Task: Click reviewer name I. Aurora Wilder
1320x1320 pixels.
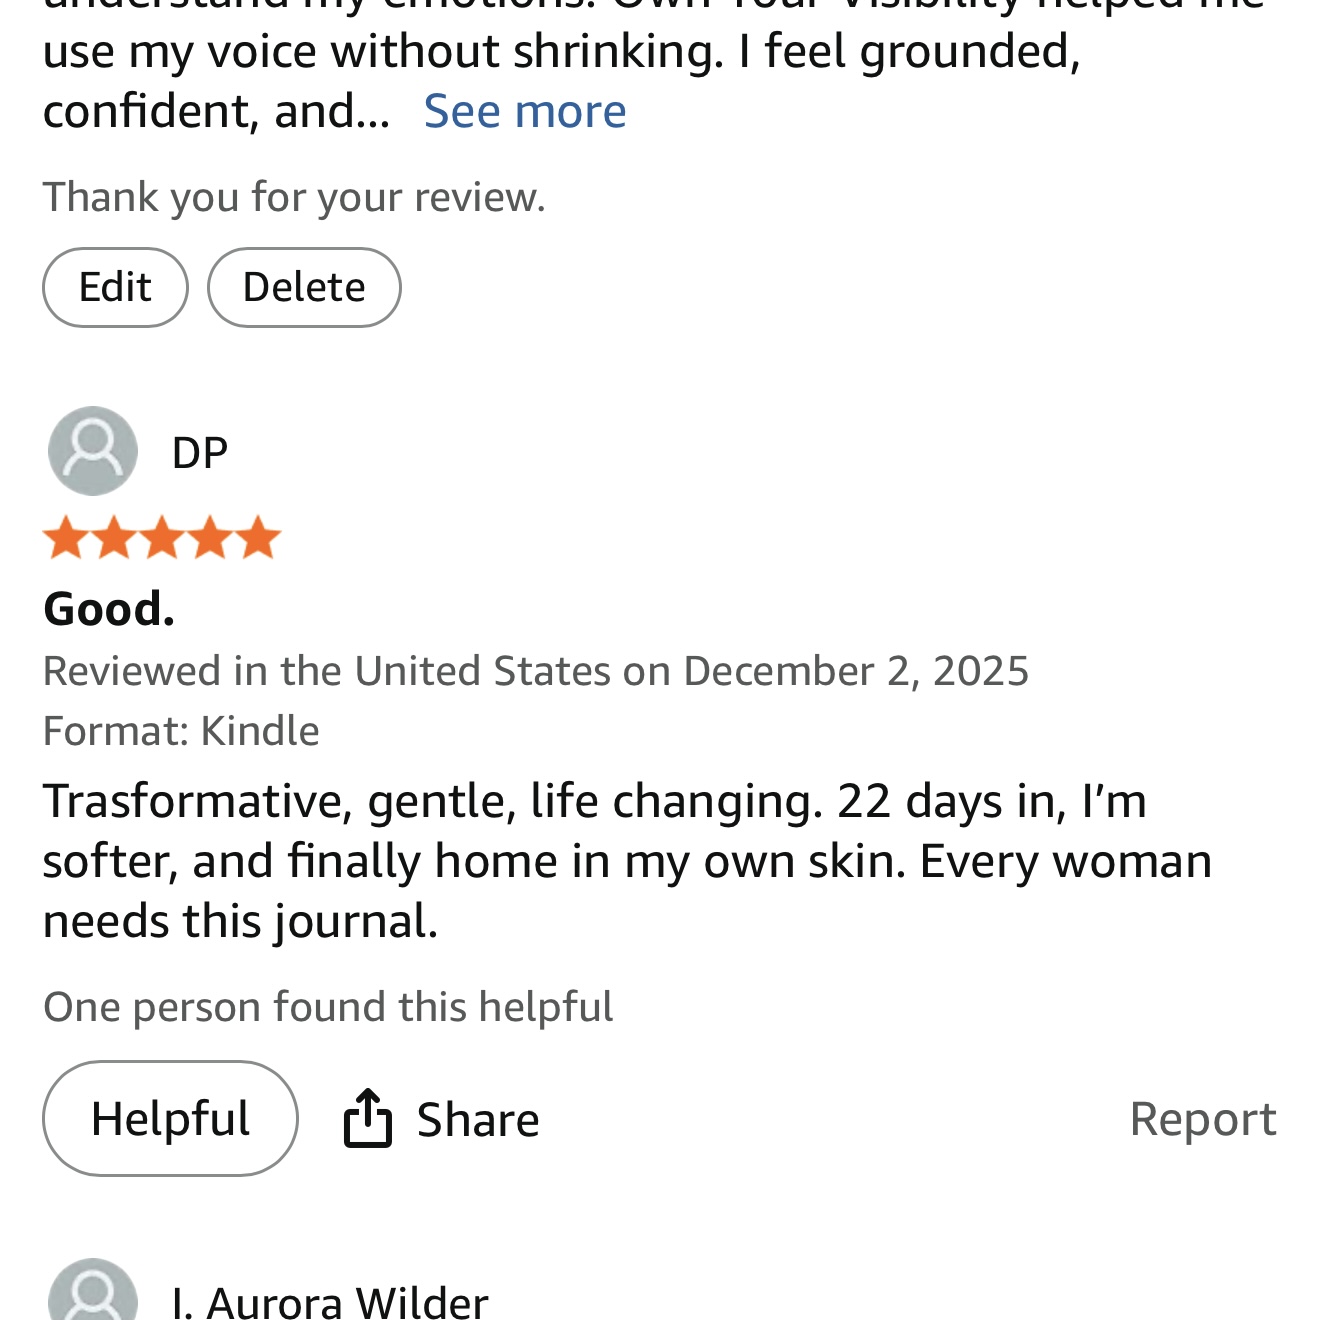Action: pos(330,1303)
